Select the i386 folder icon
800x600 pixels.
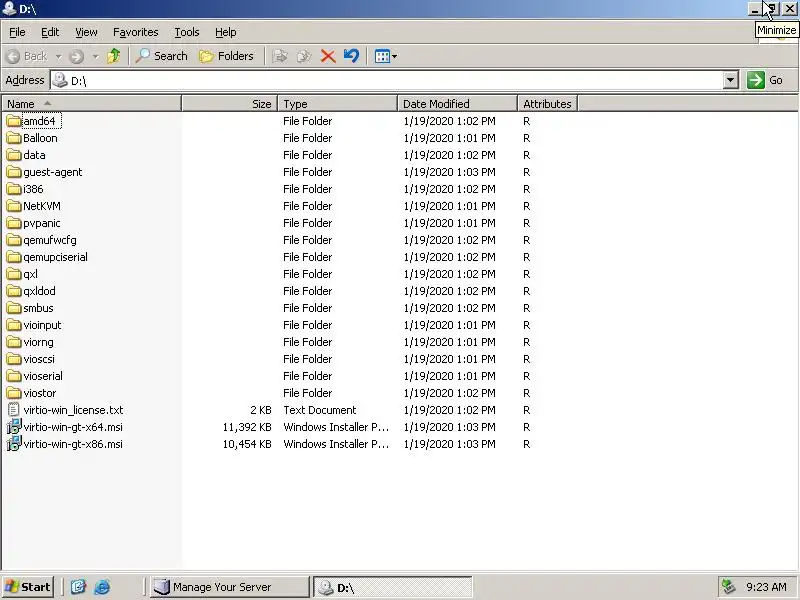click(14, 189)
